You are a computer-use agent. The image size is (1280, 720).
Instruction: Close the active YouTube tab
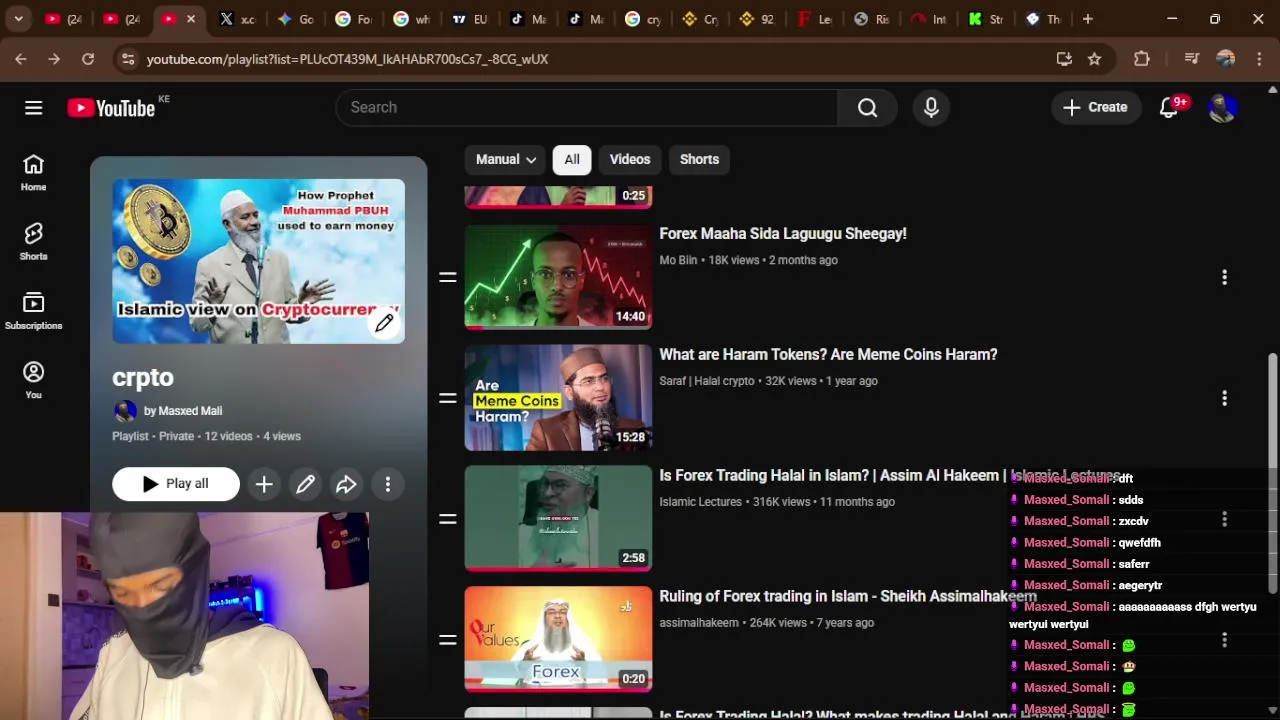coord(191,19)
